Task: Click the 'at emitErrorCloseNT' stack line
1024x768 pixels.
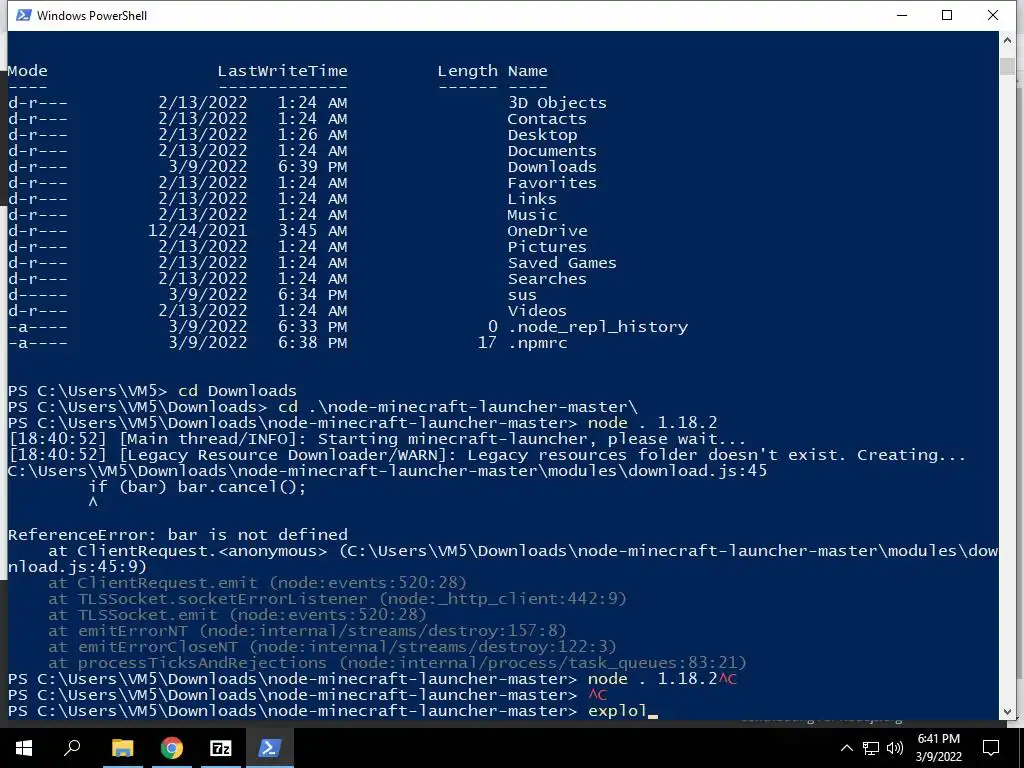Action: coord(332,647)
